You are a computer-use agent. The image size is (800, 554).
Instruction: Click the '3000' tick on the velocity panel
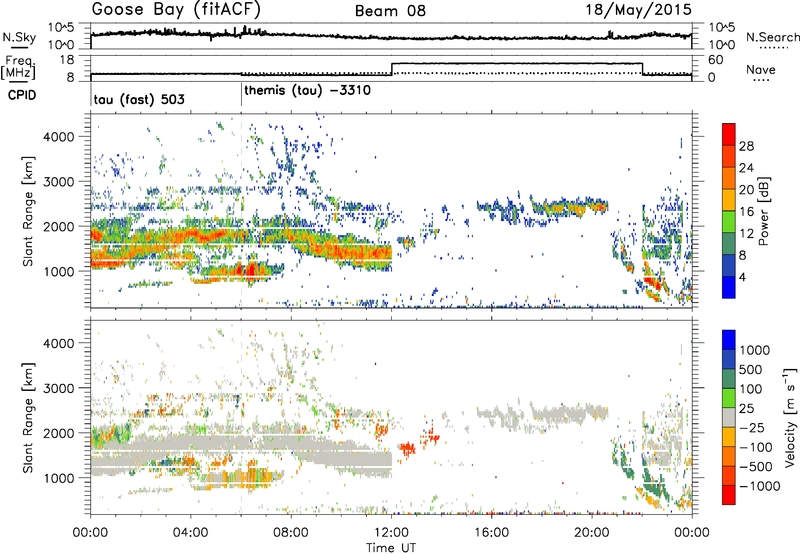pyautogui.click(x=59, y=388)
